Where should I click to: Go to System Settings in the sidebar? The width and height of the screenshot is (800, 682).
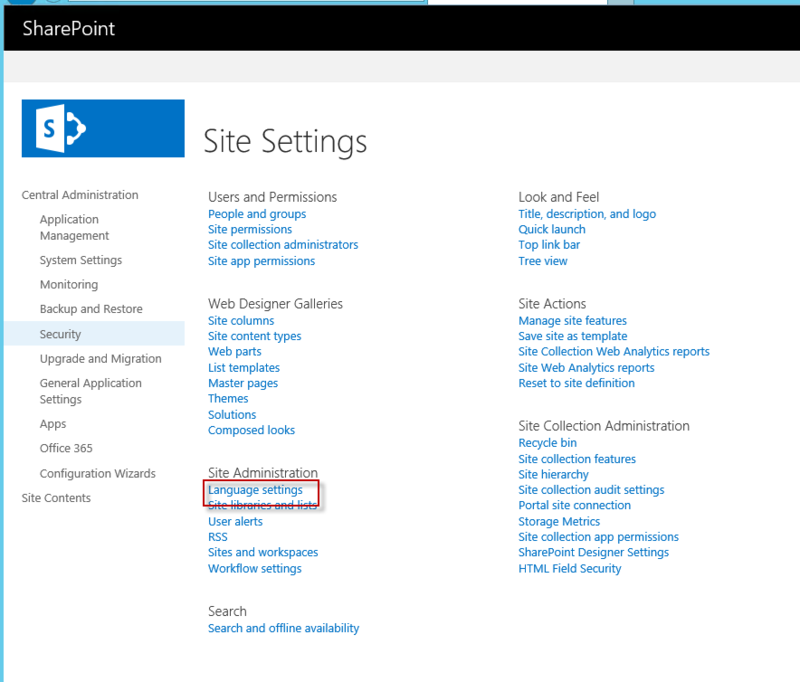coord(81,260)
